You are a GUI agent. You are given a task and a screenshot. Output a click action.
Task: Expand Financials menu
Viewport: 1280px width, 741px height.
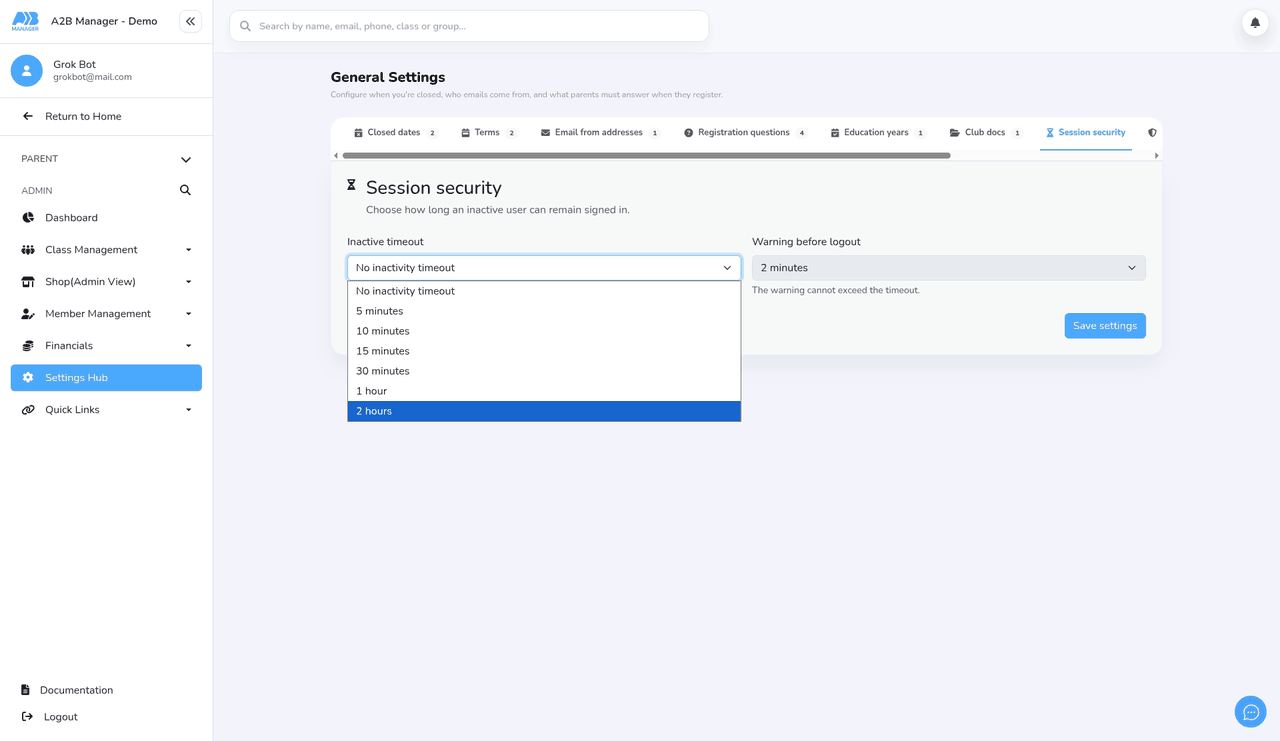[x=106, y=346]
